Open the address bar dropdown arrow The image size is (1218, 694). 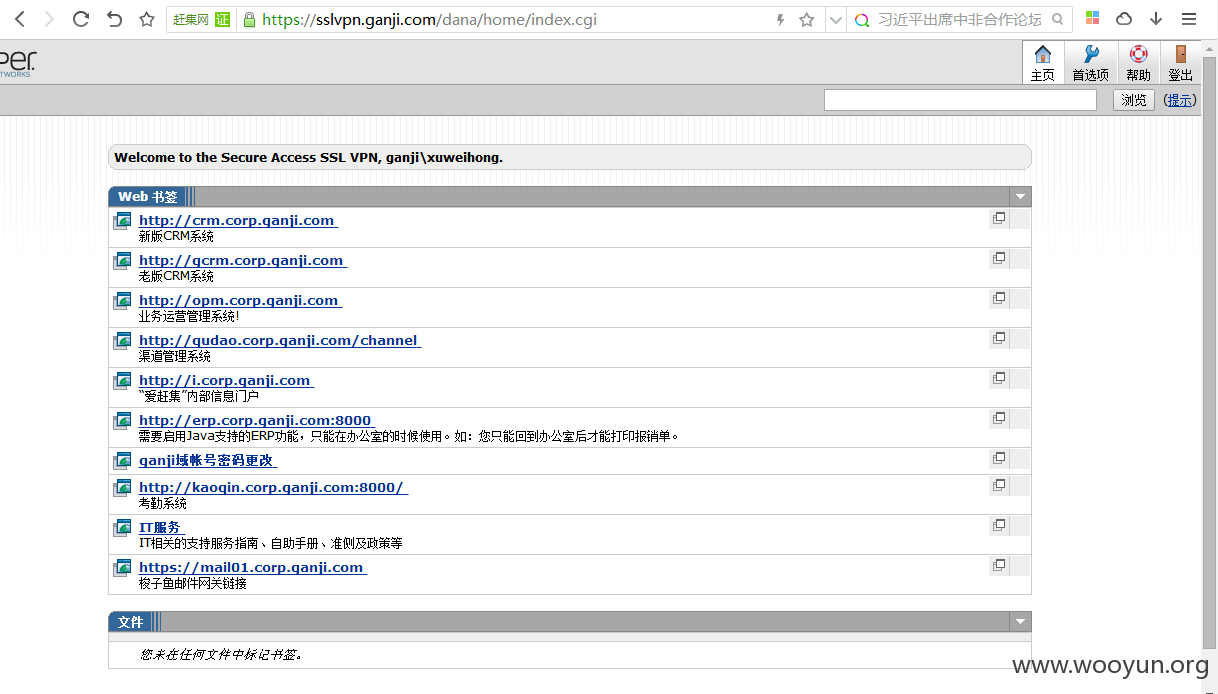tap(836, 19)
